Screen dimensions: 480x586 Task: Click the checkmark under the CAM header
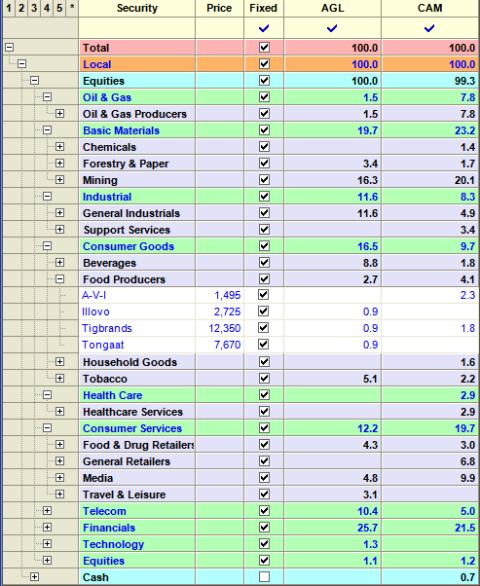(429, 28)
